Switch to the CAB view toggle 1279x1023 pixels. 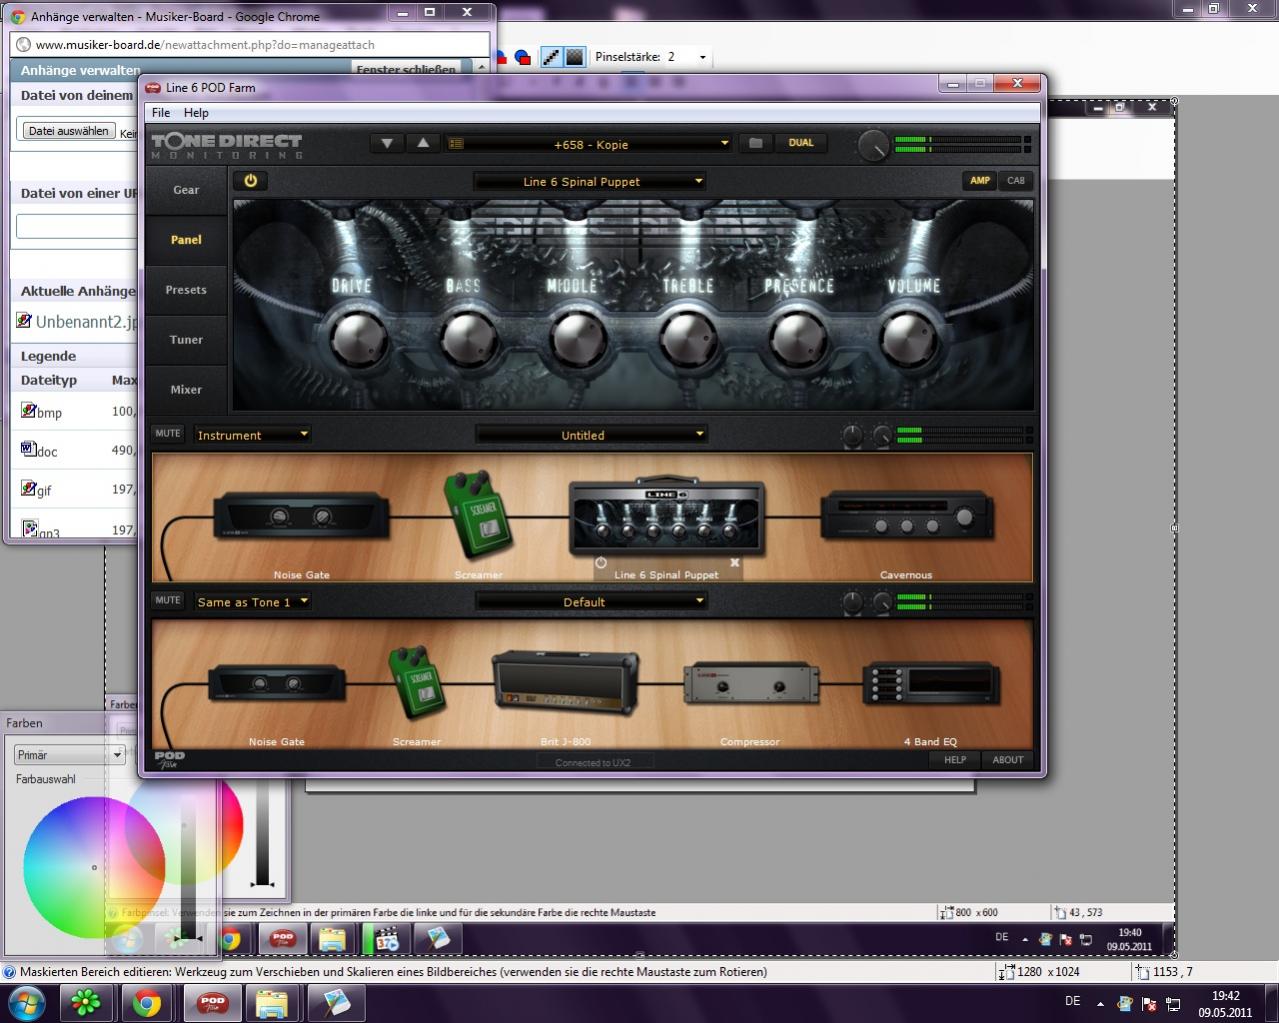[x=1016, y=181]
